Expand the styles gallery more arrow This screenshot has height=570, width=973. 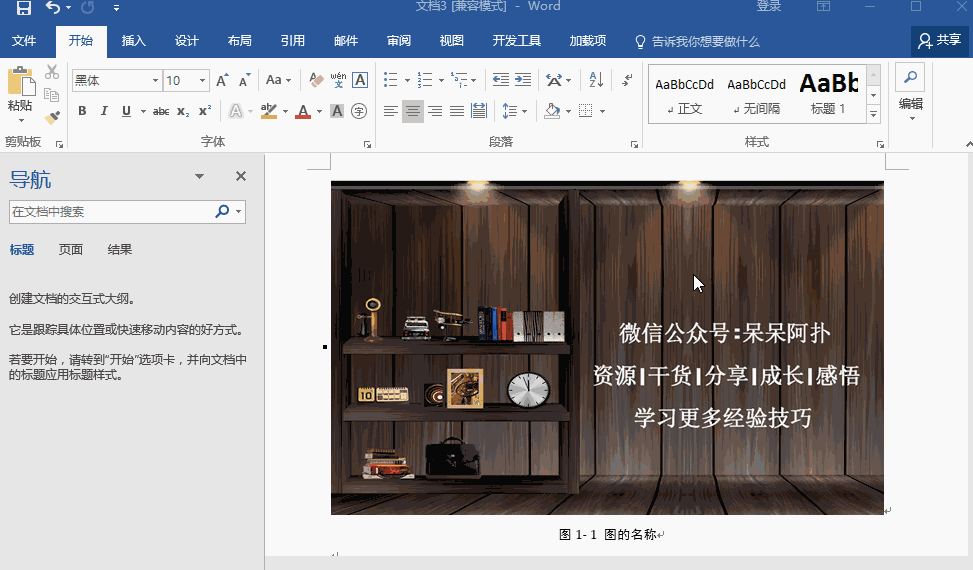pyautogui.click(x=873, y=115)
